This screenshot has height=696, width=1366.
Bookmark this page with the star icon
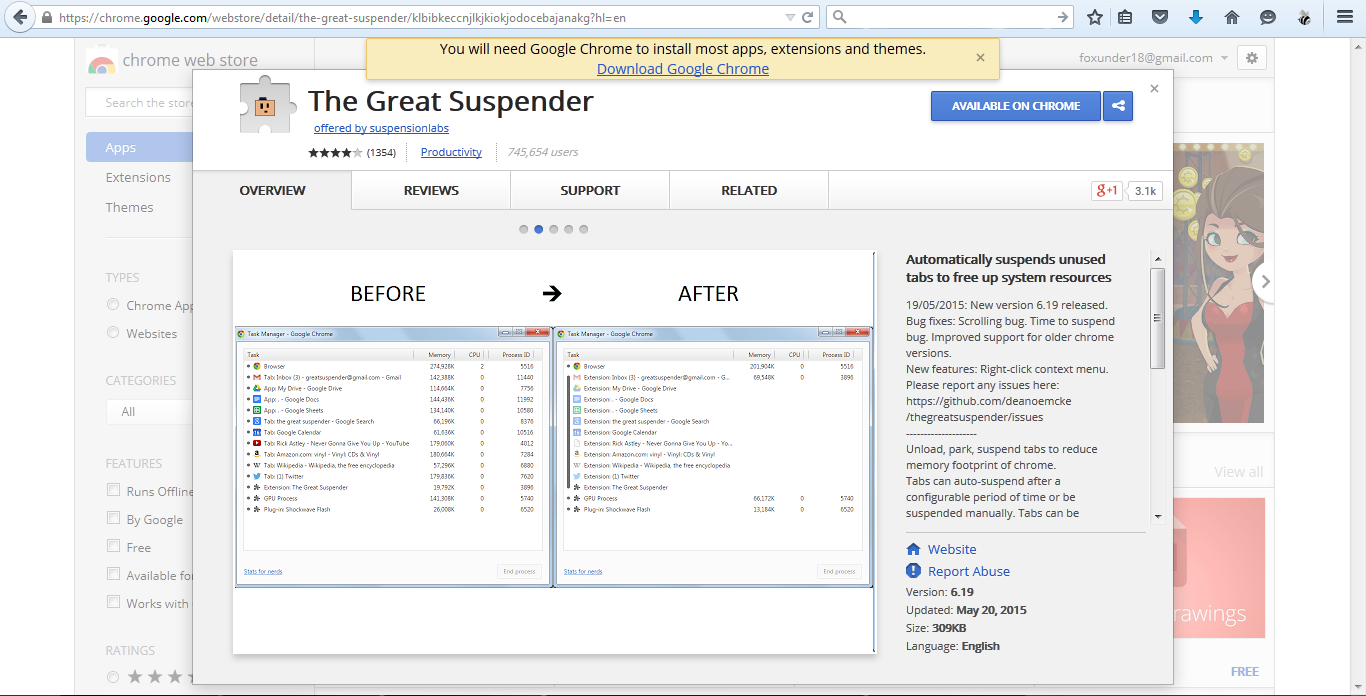coord(1095,17)
